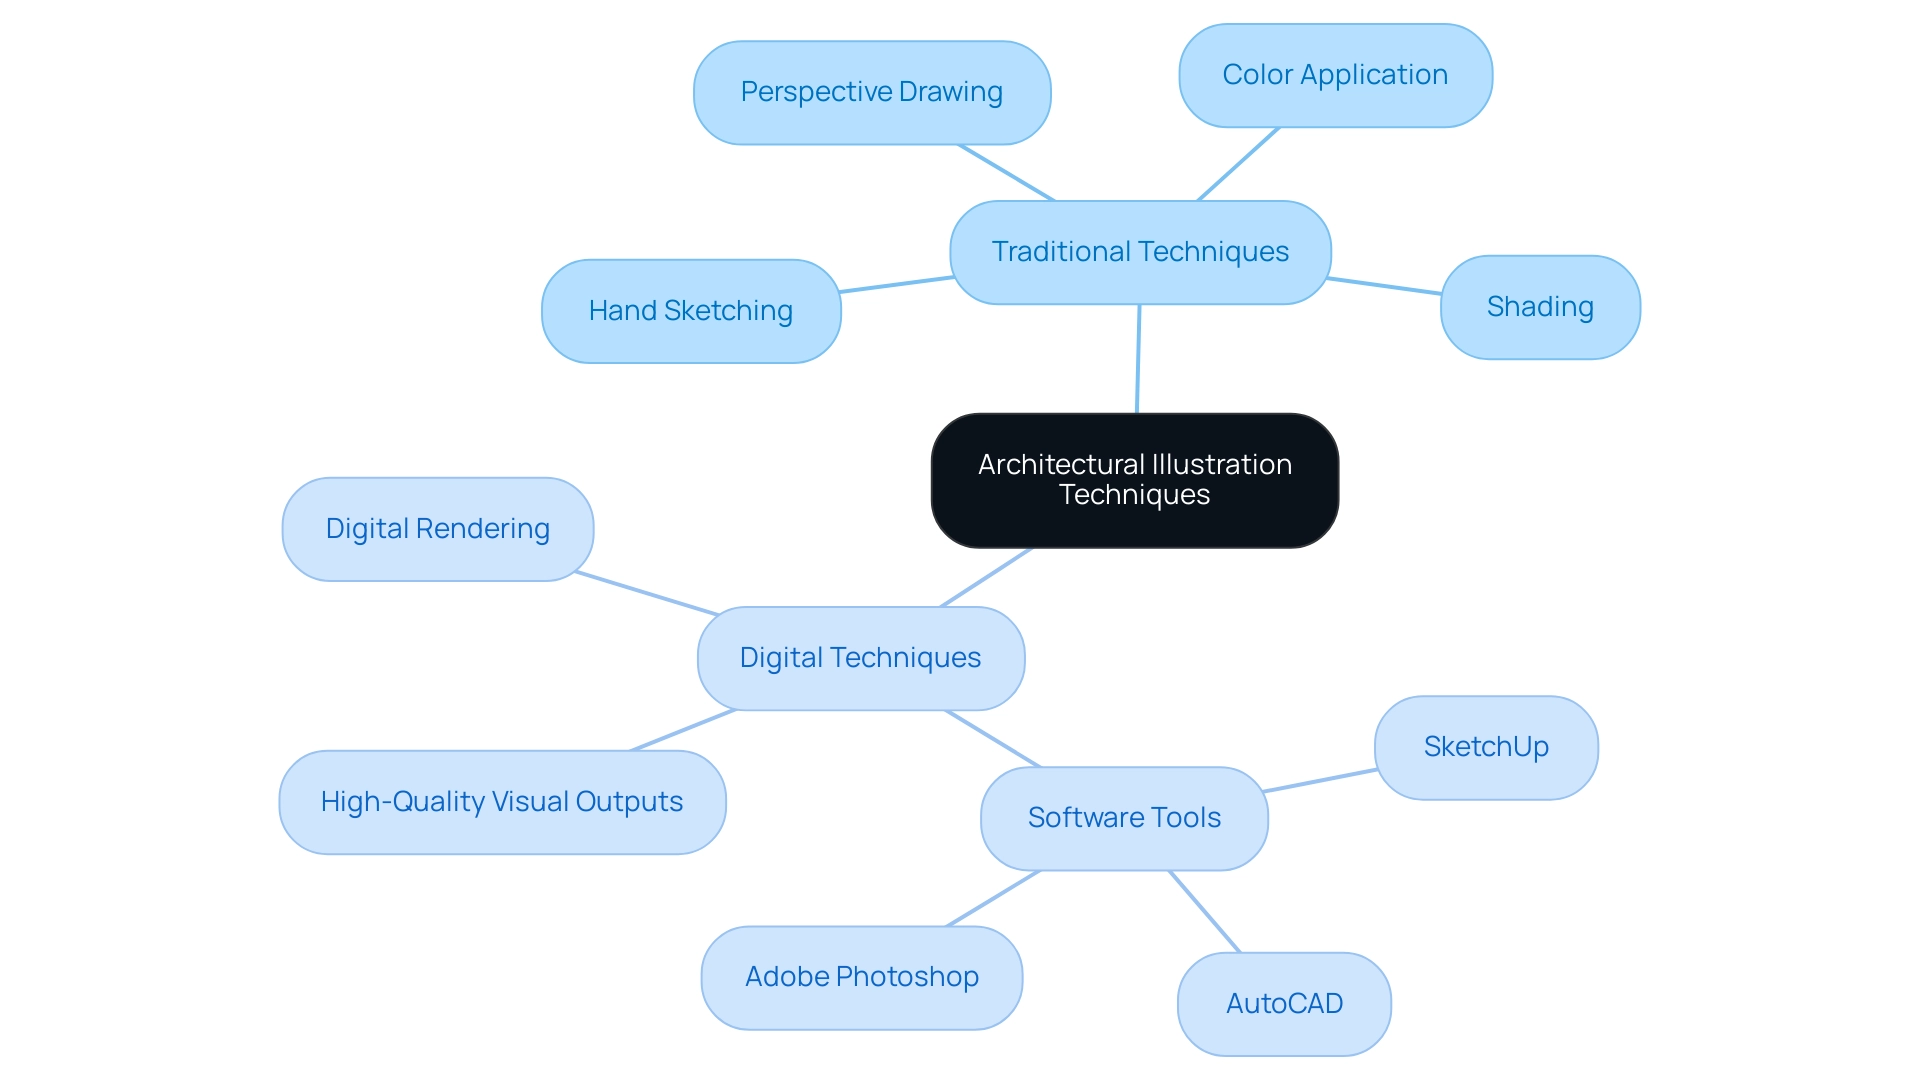
Task: Toggle visibility of Adobe Photoshop node
Action: pos(858,976)
